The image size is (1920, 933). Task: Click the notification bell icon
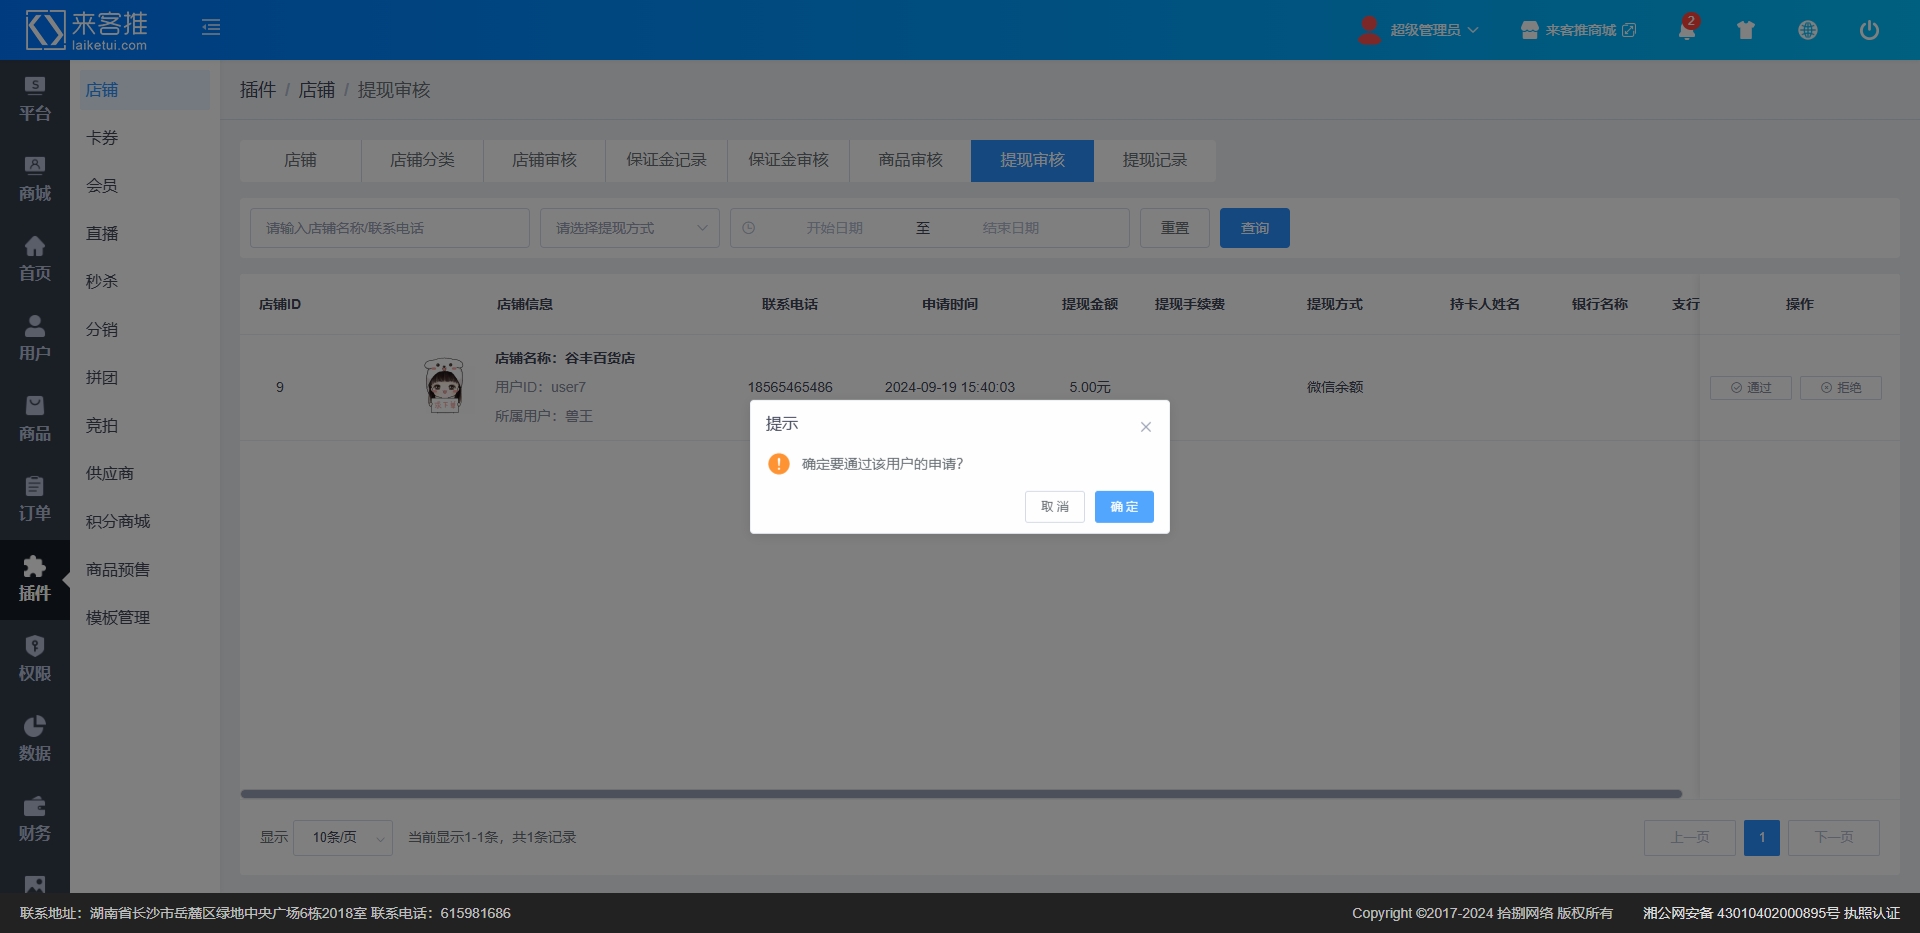pyautogui.click(x=1687, y=30)
